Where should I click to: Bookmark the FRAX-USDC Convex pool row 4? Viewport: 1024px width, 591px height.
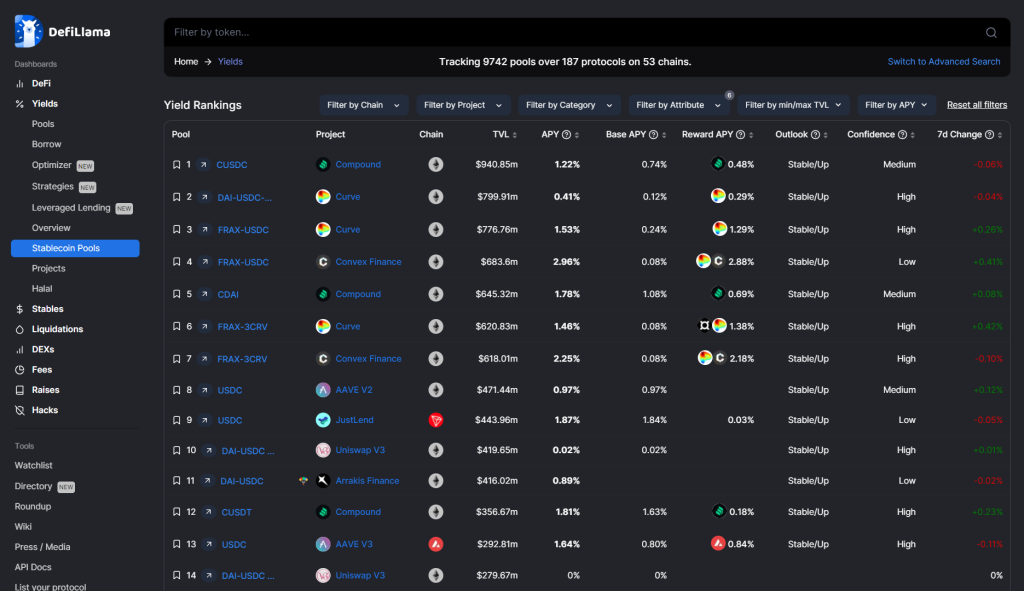click(176, 262)
